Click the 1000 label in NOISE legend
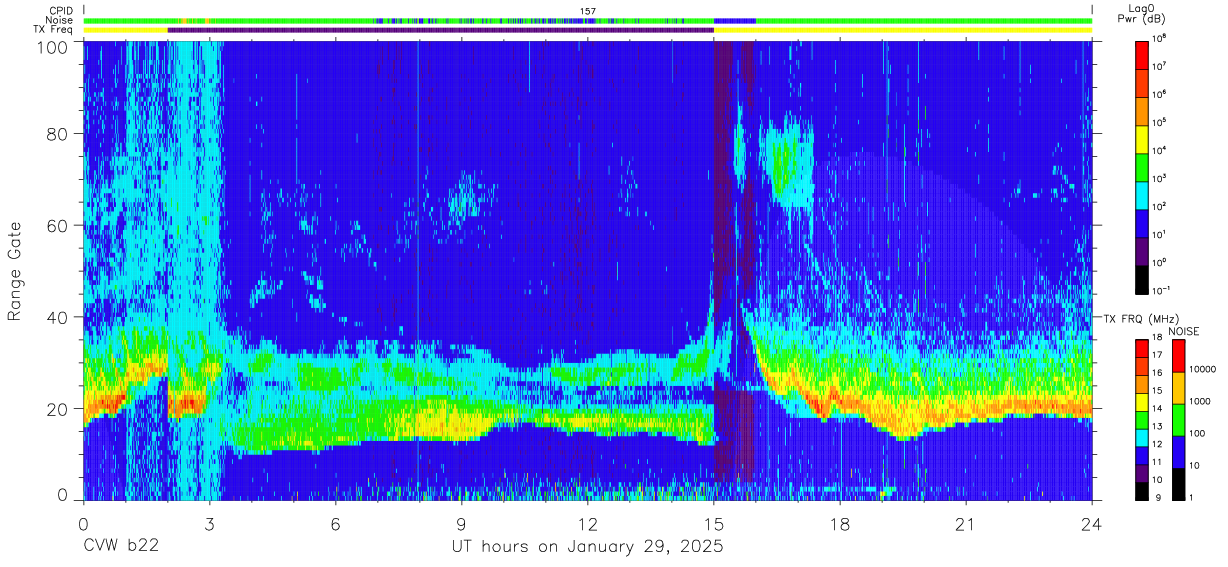This screenshot has height=567, width=1228. pos(1201,402)
